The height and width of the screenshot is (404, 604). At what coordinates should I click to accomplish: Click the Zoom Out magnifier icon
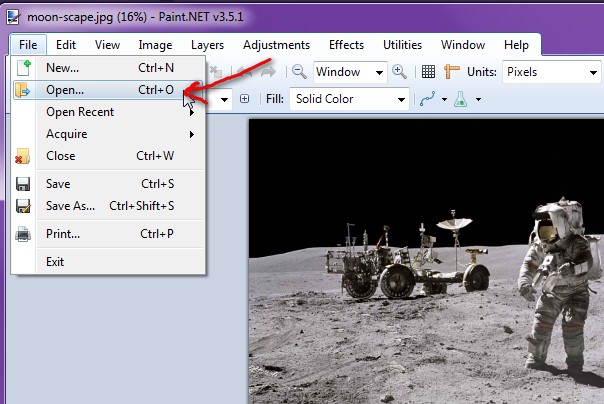(299, 72)
